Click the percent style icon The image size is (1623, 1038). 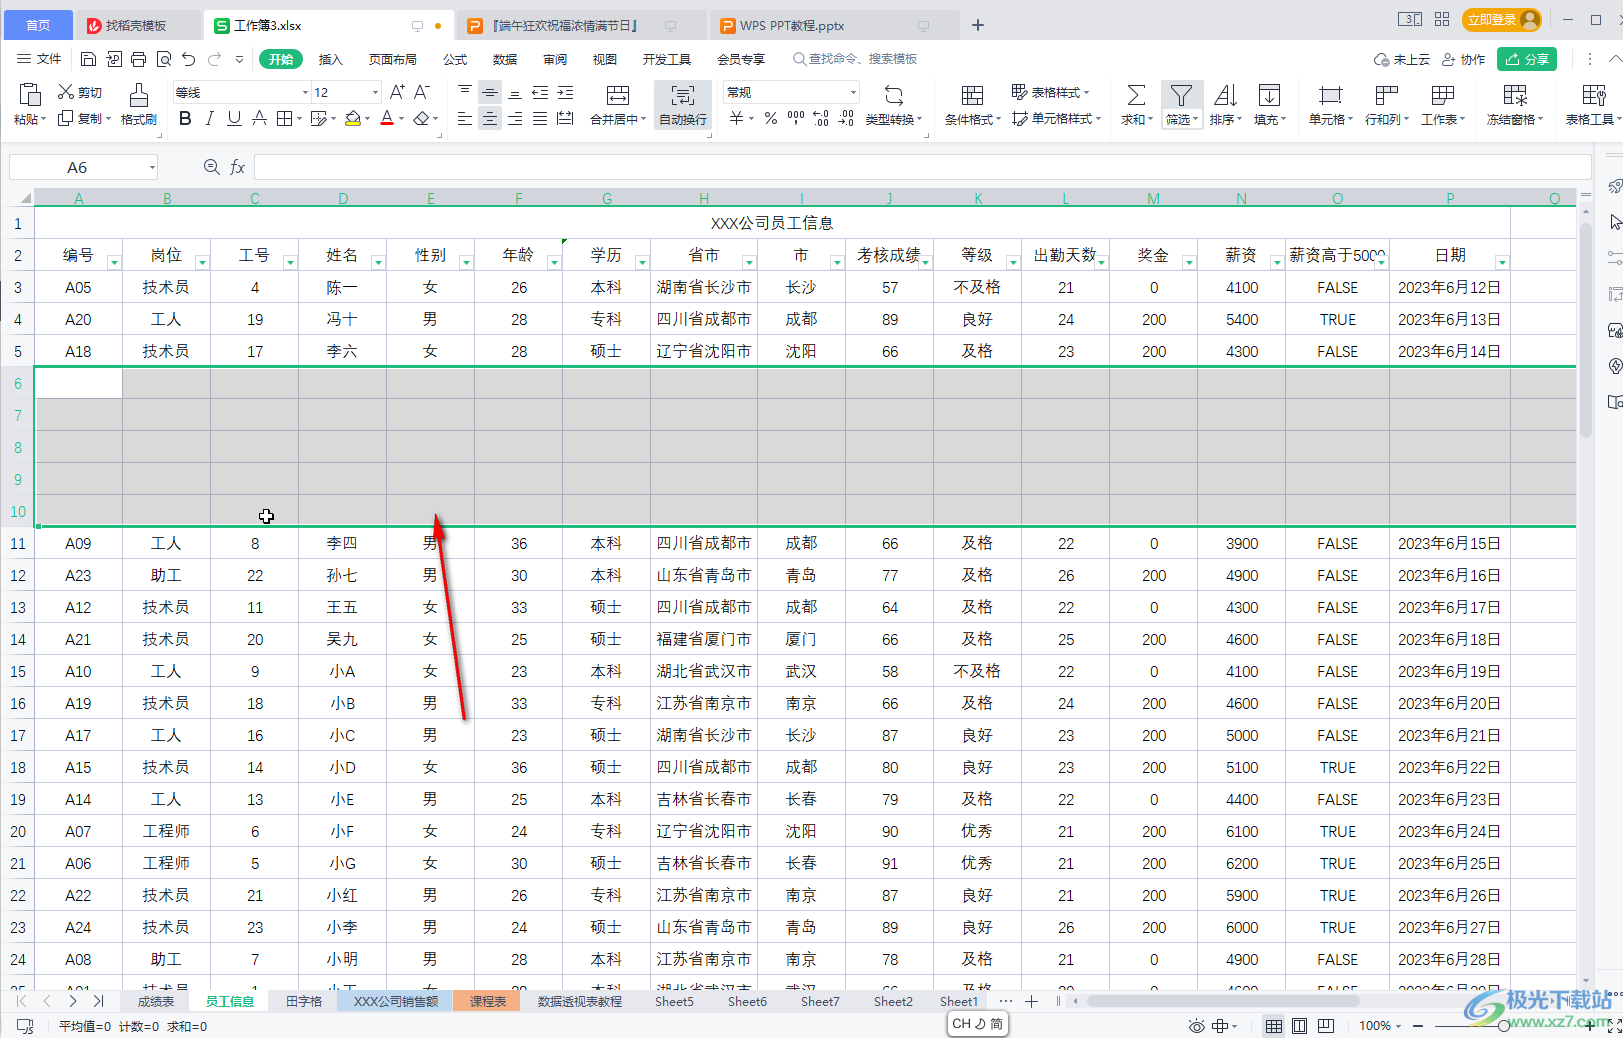pos(770,119)
